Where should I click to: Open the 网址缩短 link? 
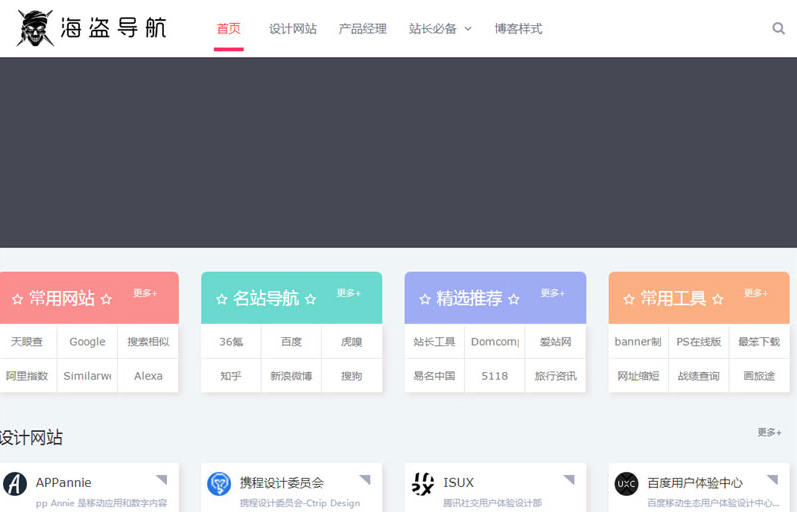[x=638, y=376]
